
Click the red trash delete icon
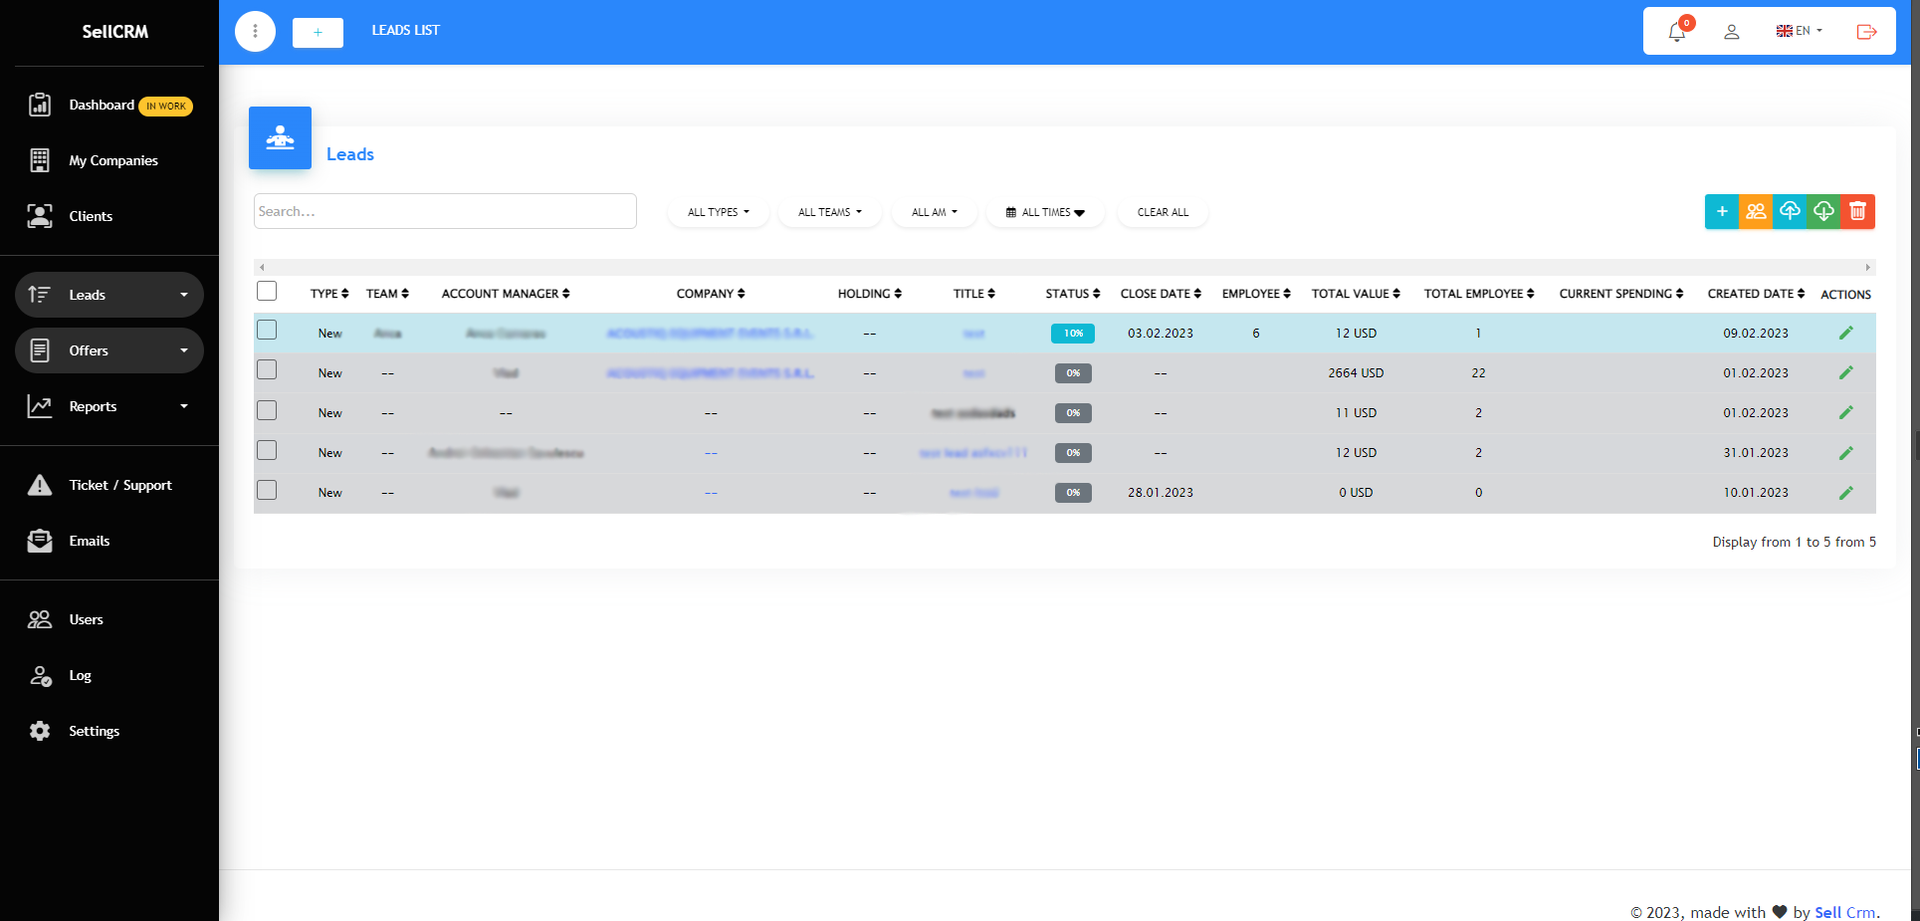(1857, 211)
